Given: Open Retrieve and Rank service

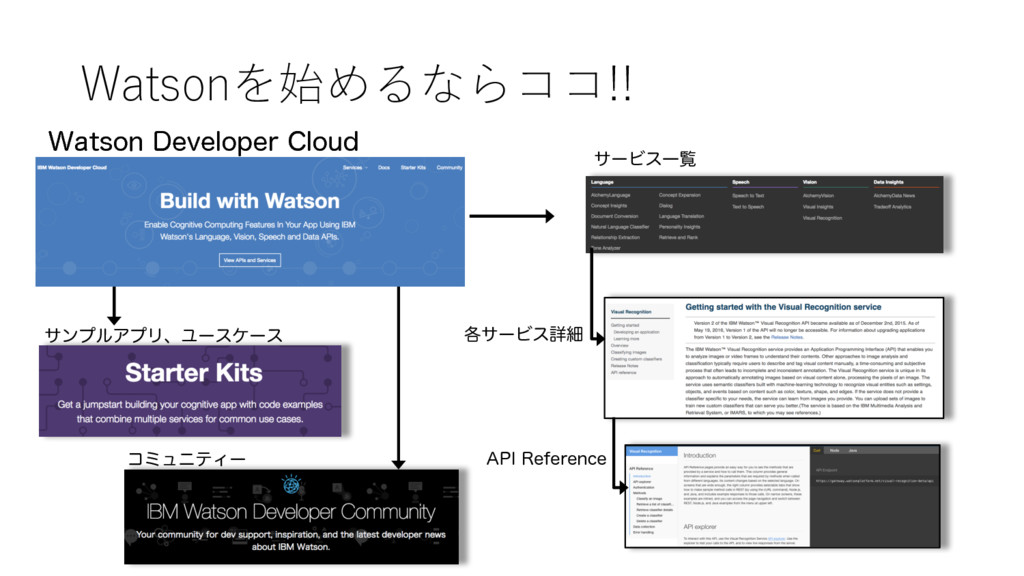Looking at the screenshot, I should tap(678, 237).
